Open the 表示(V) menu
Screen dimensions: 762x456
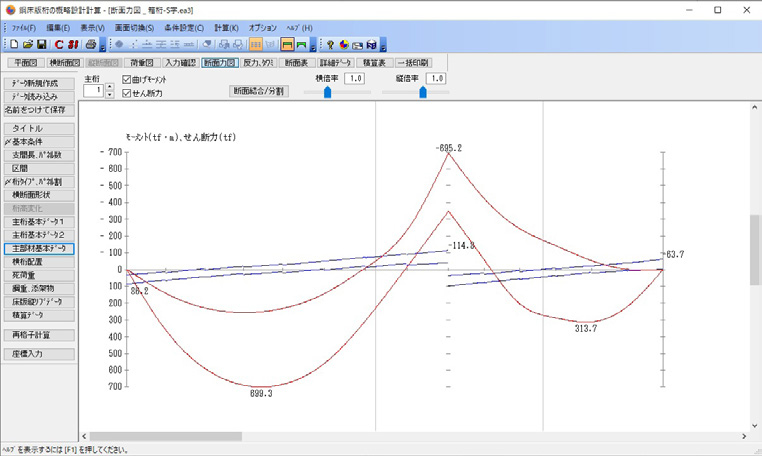point(92,28)
